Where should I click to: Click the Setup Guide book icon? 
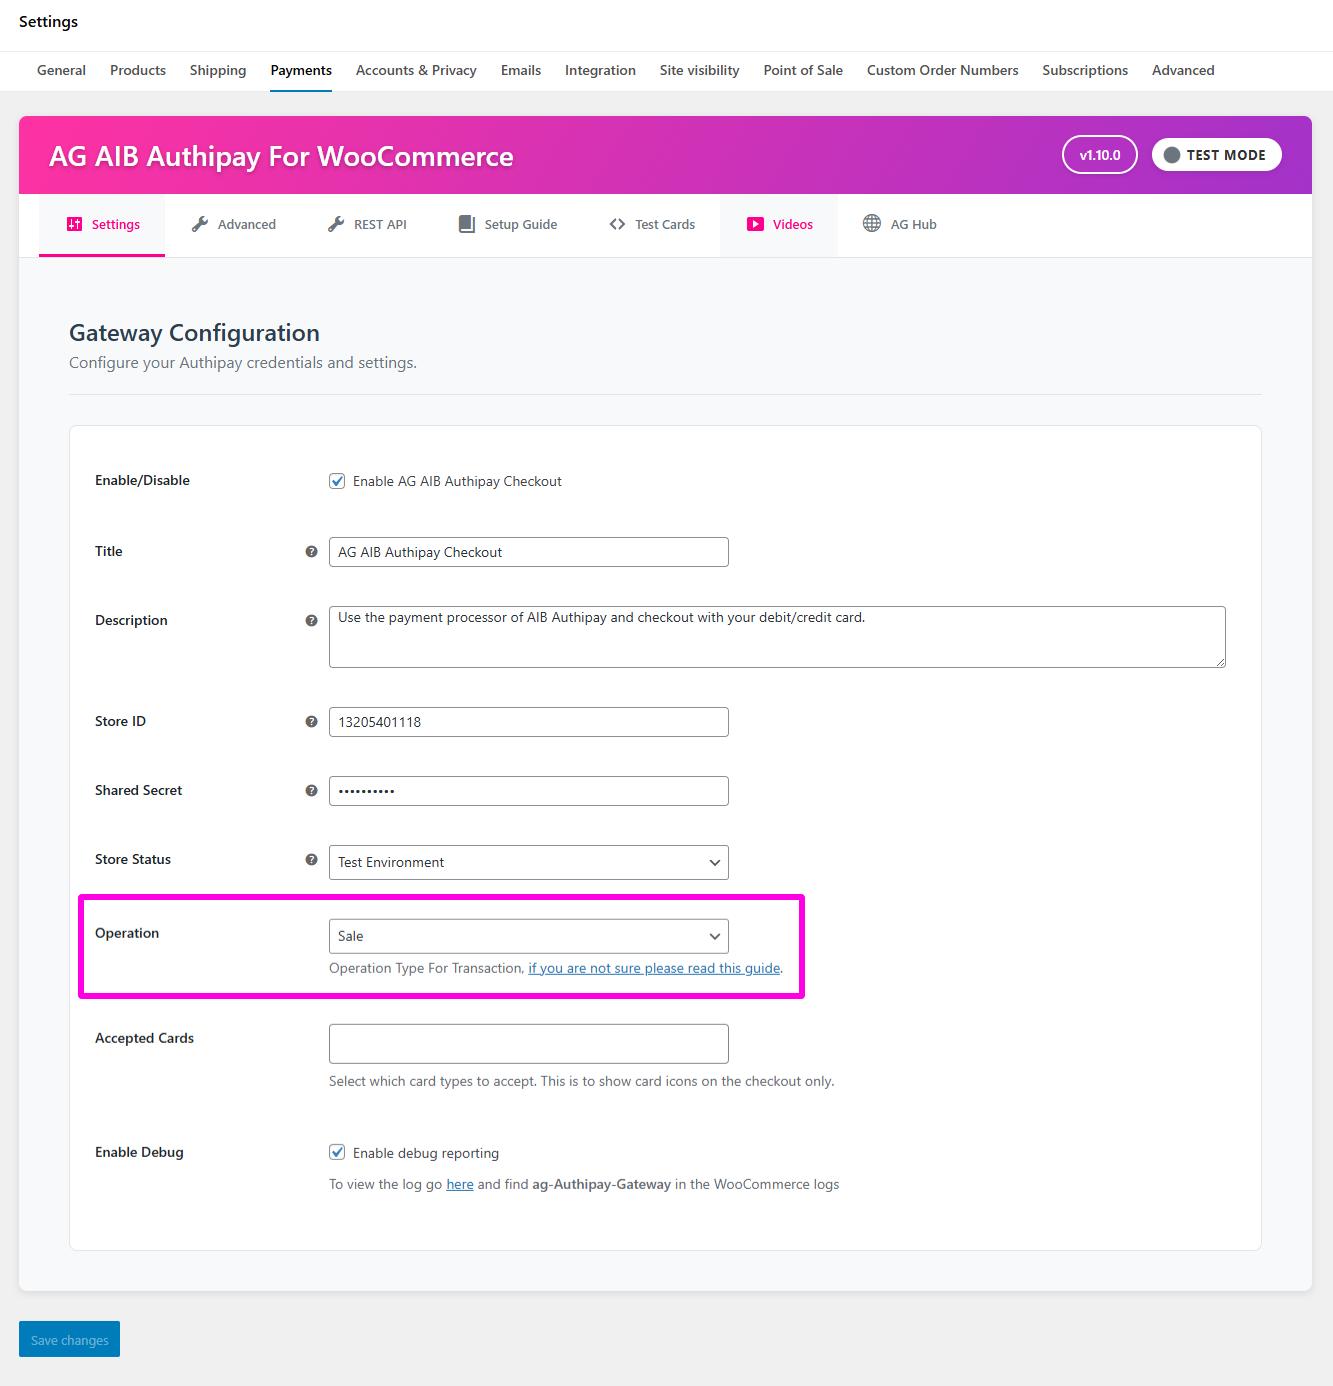[467, 224]
